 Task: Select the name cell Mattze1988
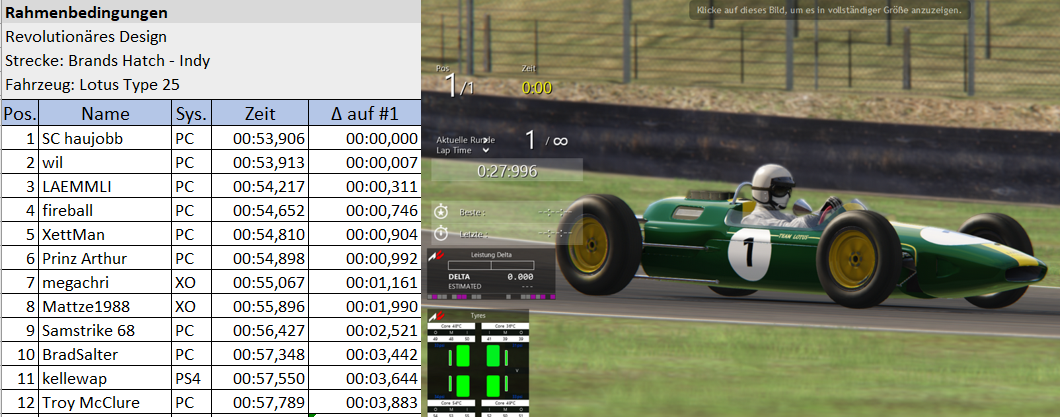(105, 307)
